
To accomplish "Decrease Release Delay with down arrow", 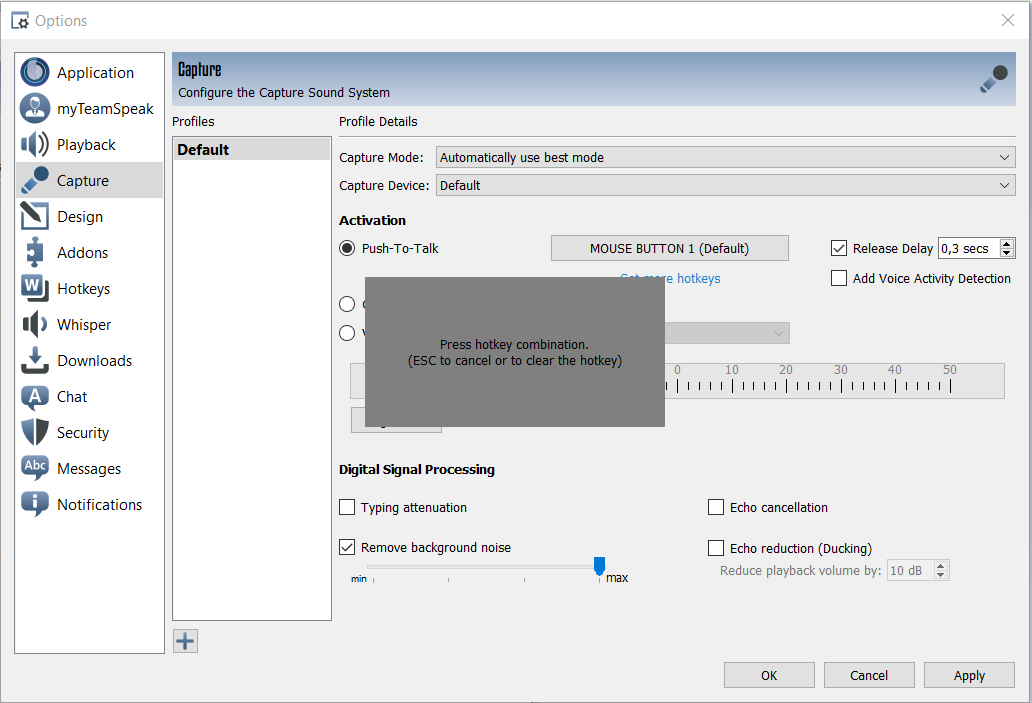I will pyautogui.click(x=1006, y=253).
